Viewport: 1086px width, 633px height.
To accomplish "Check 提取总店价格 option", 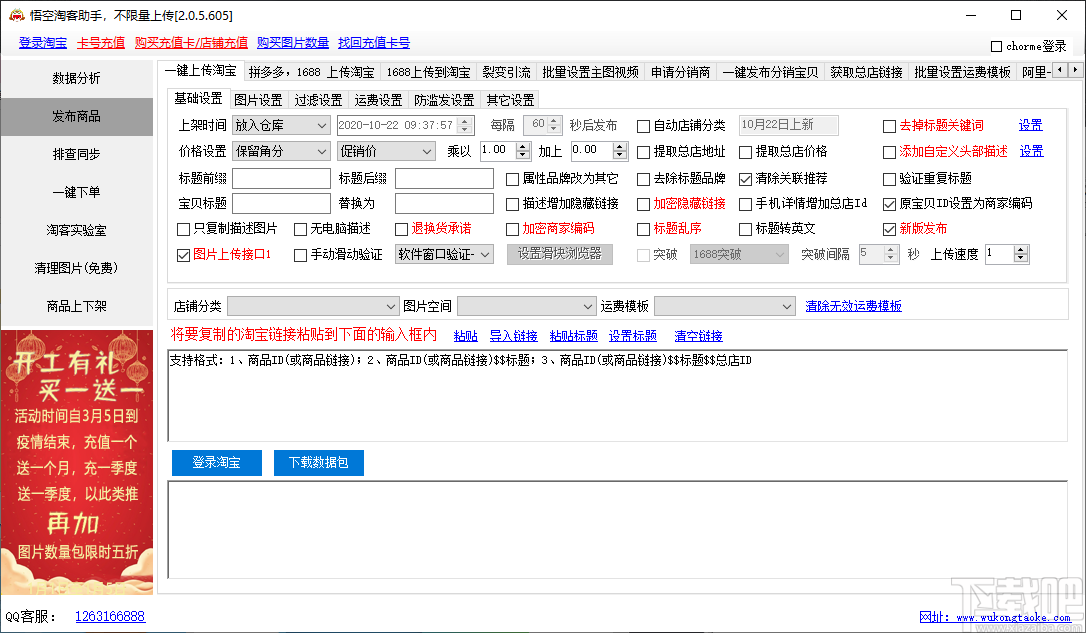I will point(745,152).
